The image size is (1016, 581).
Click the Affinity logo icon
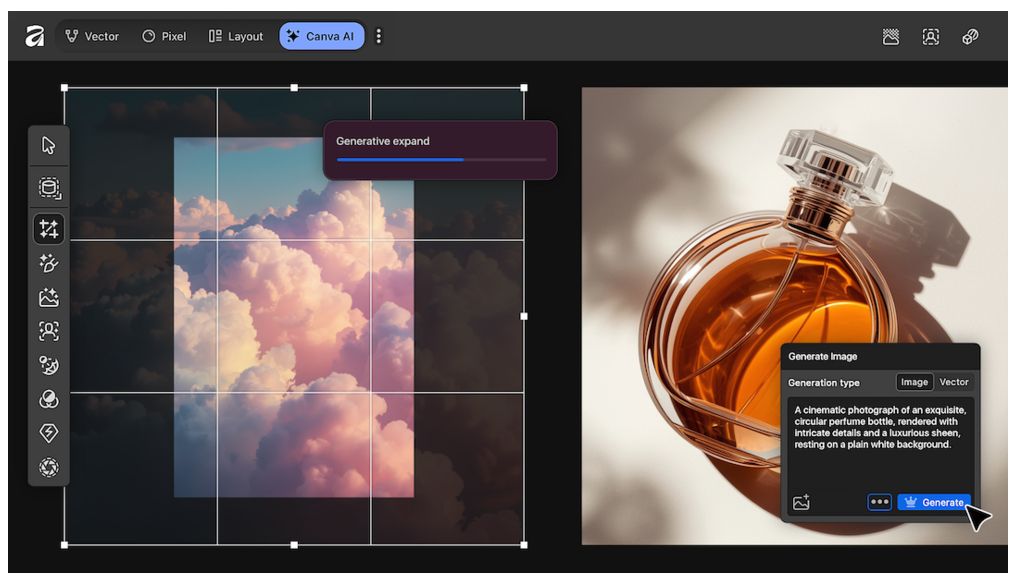[x=35, y=36]
